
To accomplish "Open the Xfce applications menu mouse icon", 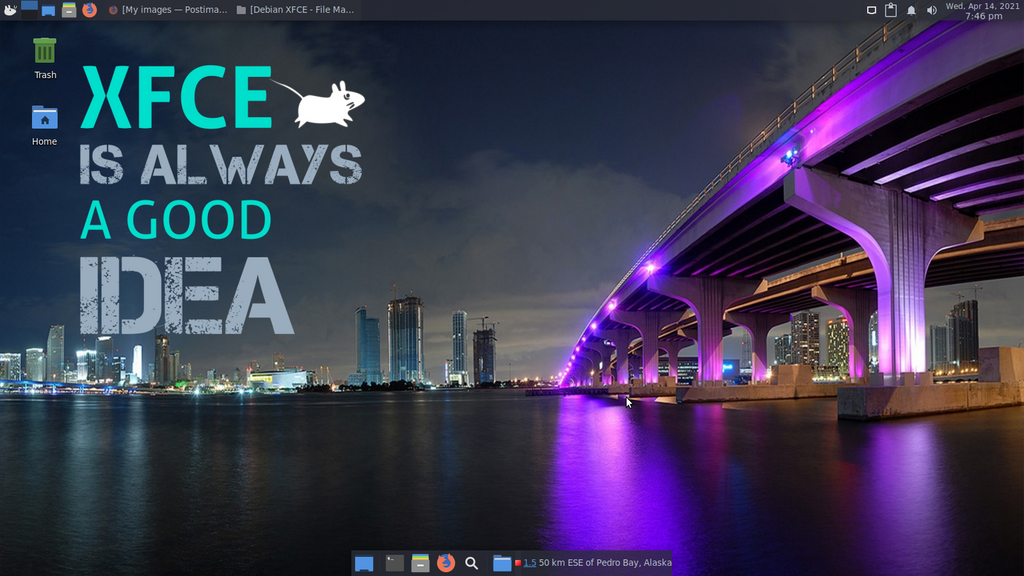I will pos(10,10).
